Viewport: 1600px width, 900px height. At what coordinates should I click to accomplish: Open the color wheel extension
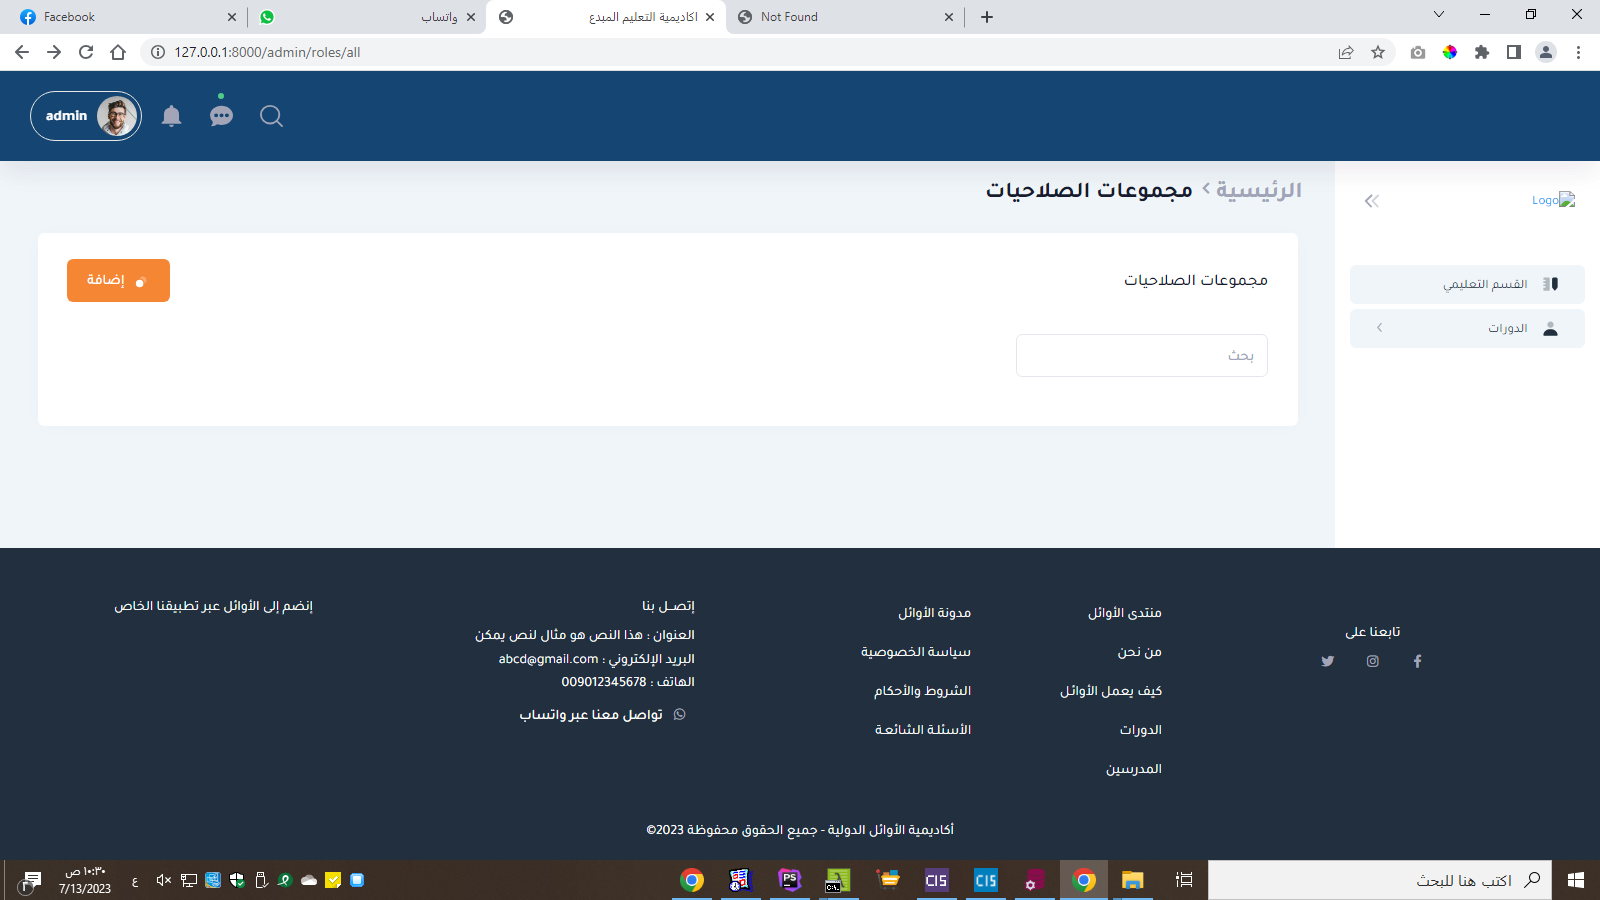[1450, 52]
